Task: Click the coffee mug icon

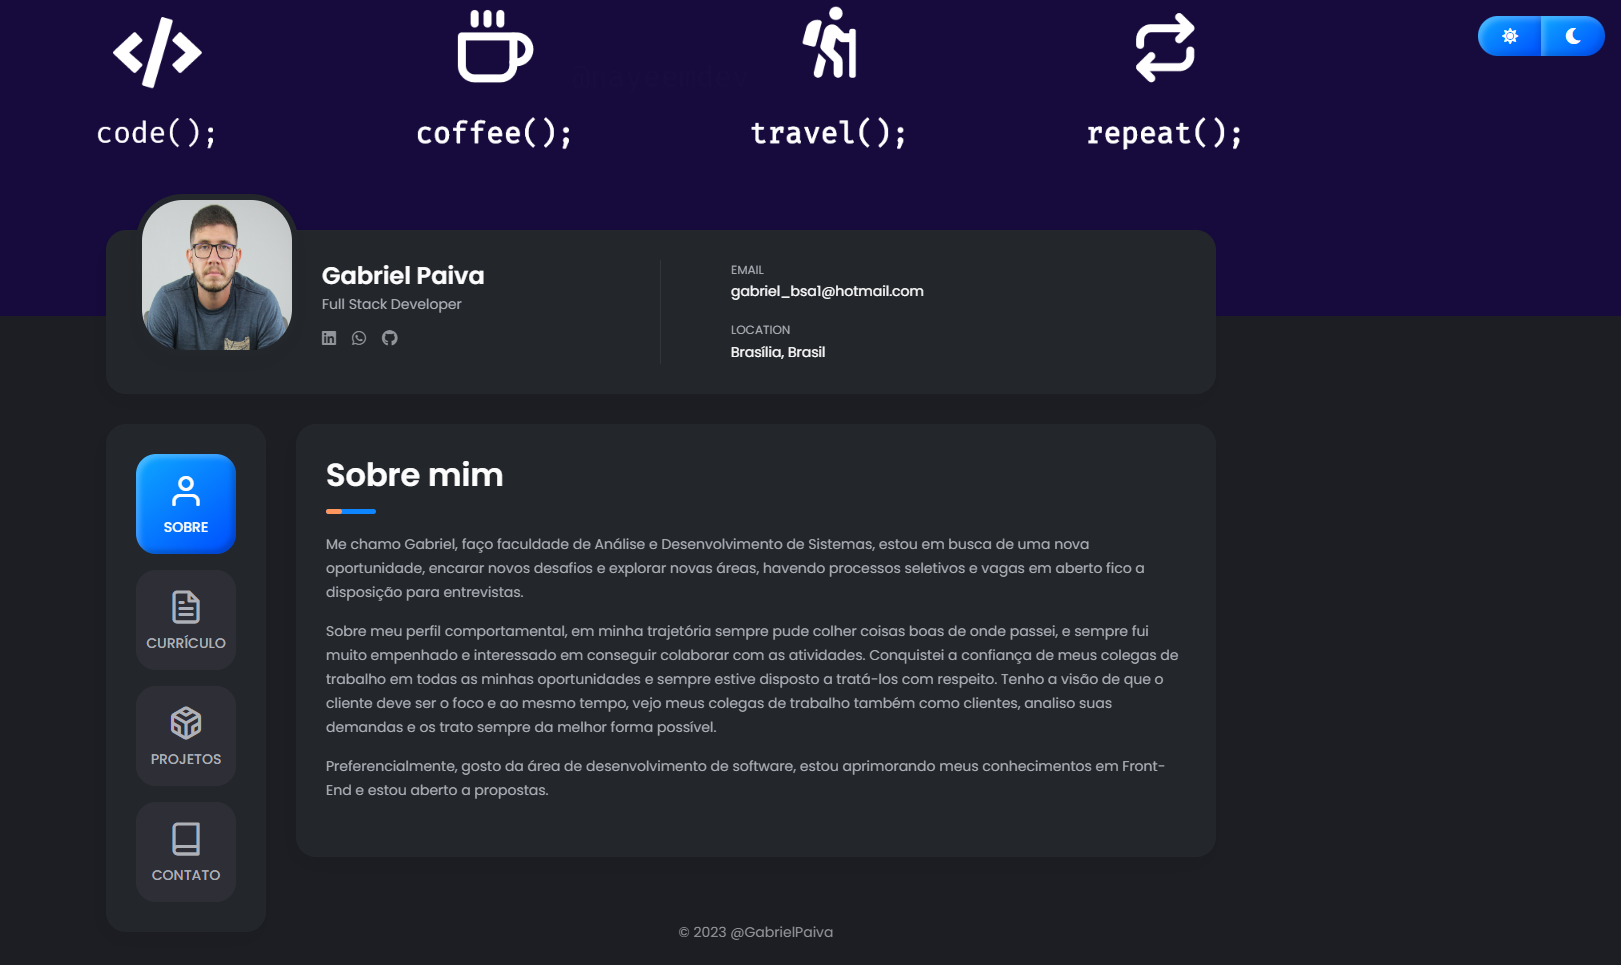Action: (x=495, y=46)
